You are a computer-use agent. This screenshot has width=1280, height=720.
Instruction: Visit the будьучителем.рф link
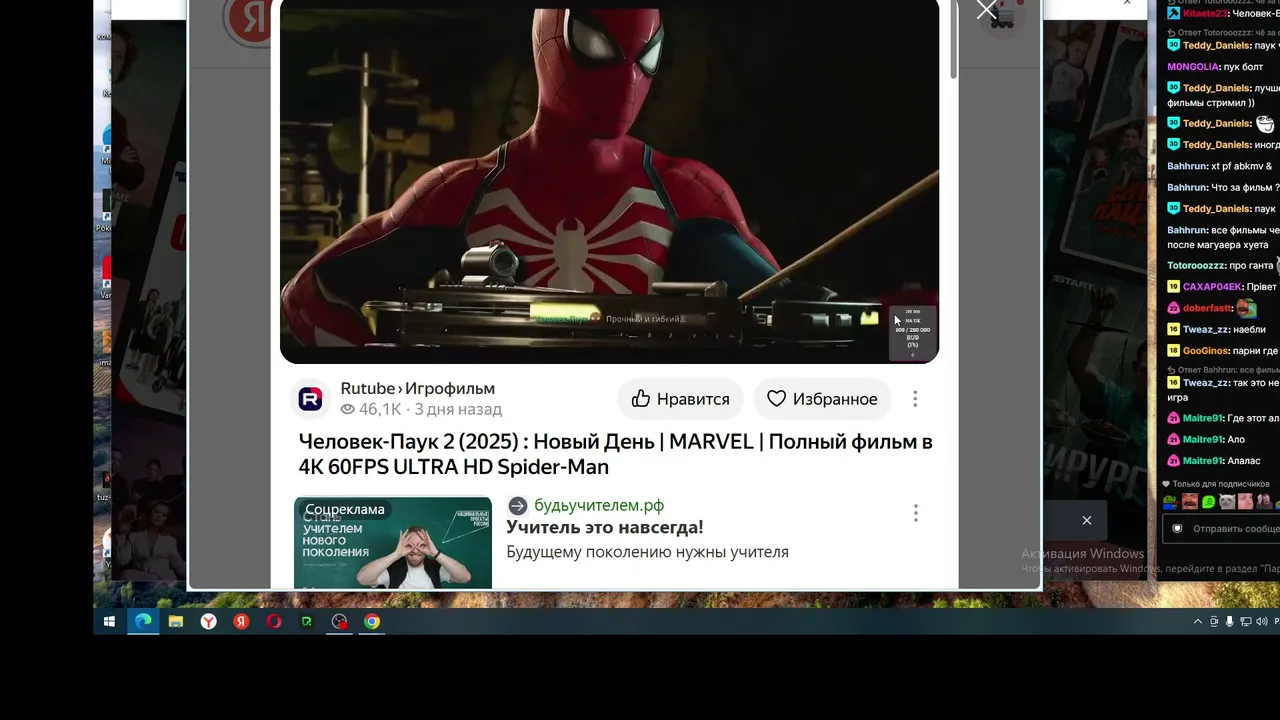pos(599,506)
